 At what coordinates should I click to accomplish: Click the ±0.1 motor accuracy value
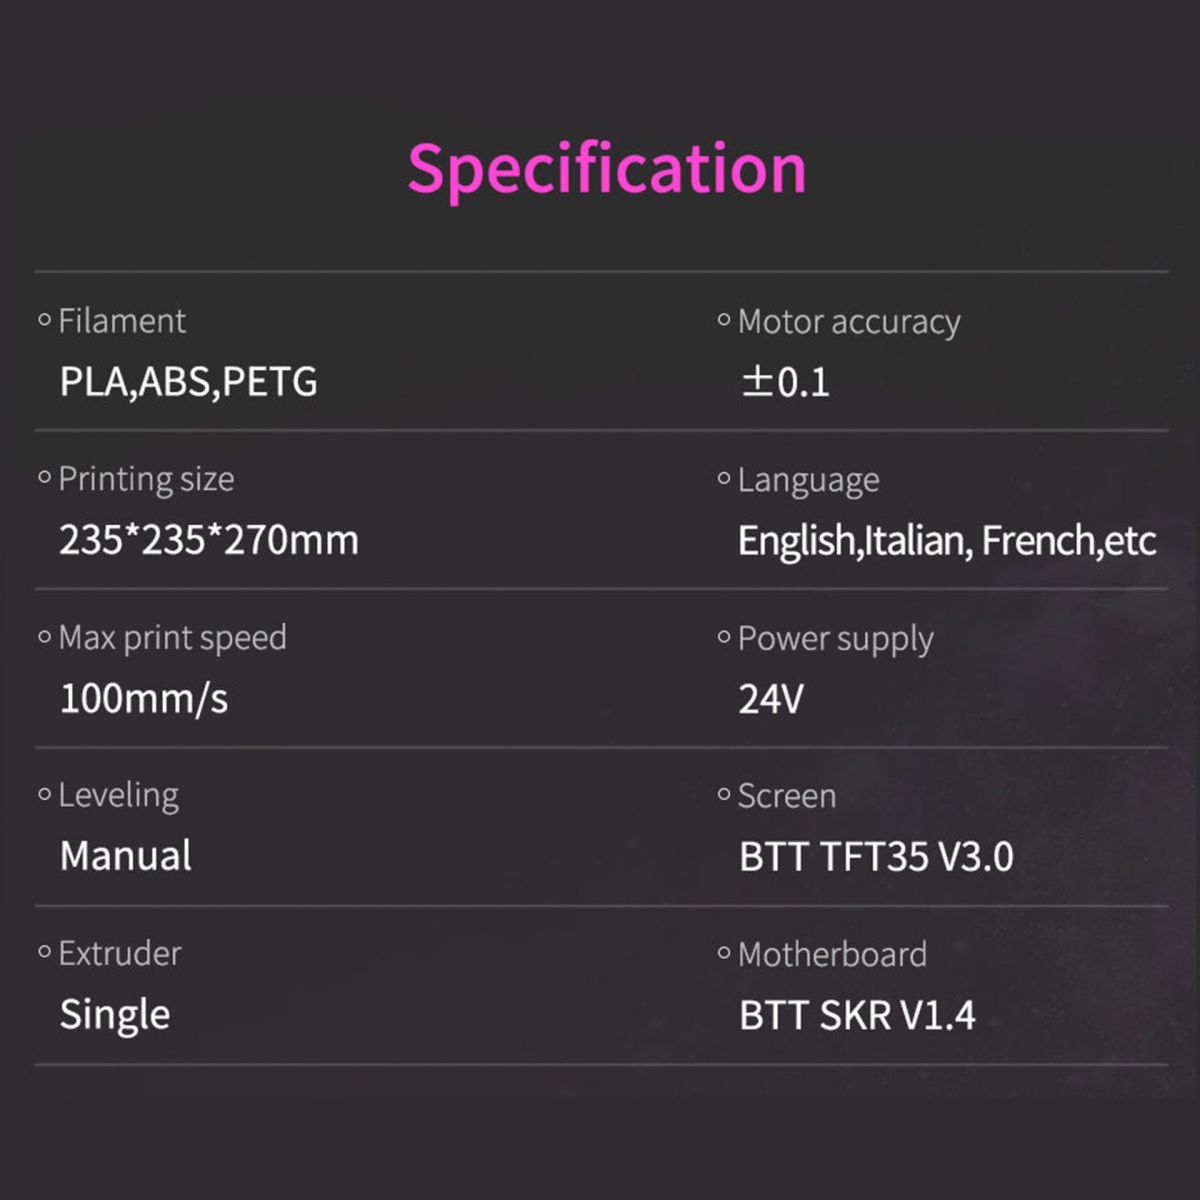point(785,382)
